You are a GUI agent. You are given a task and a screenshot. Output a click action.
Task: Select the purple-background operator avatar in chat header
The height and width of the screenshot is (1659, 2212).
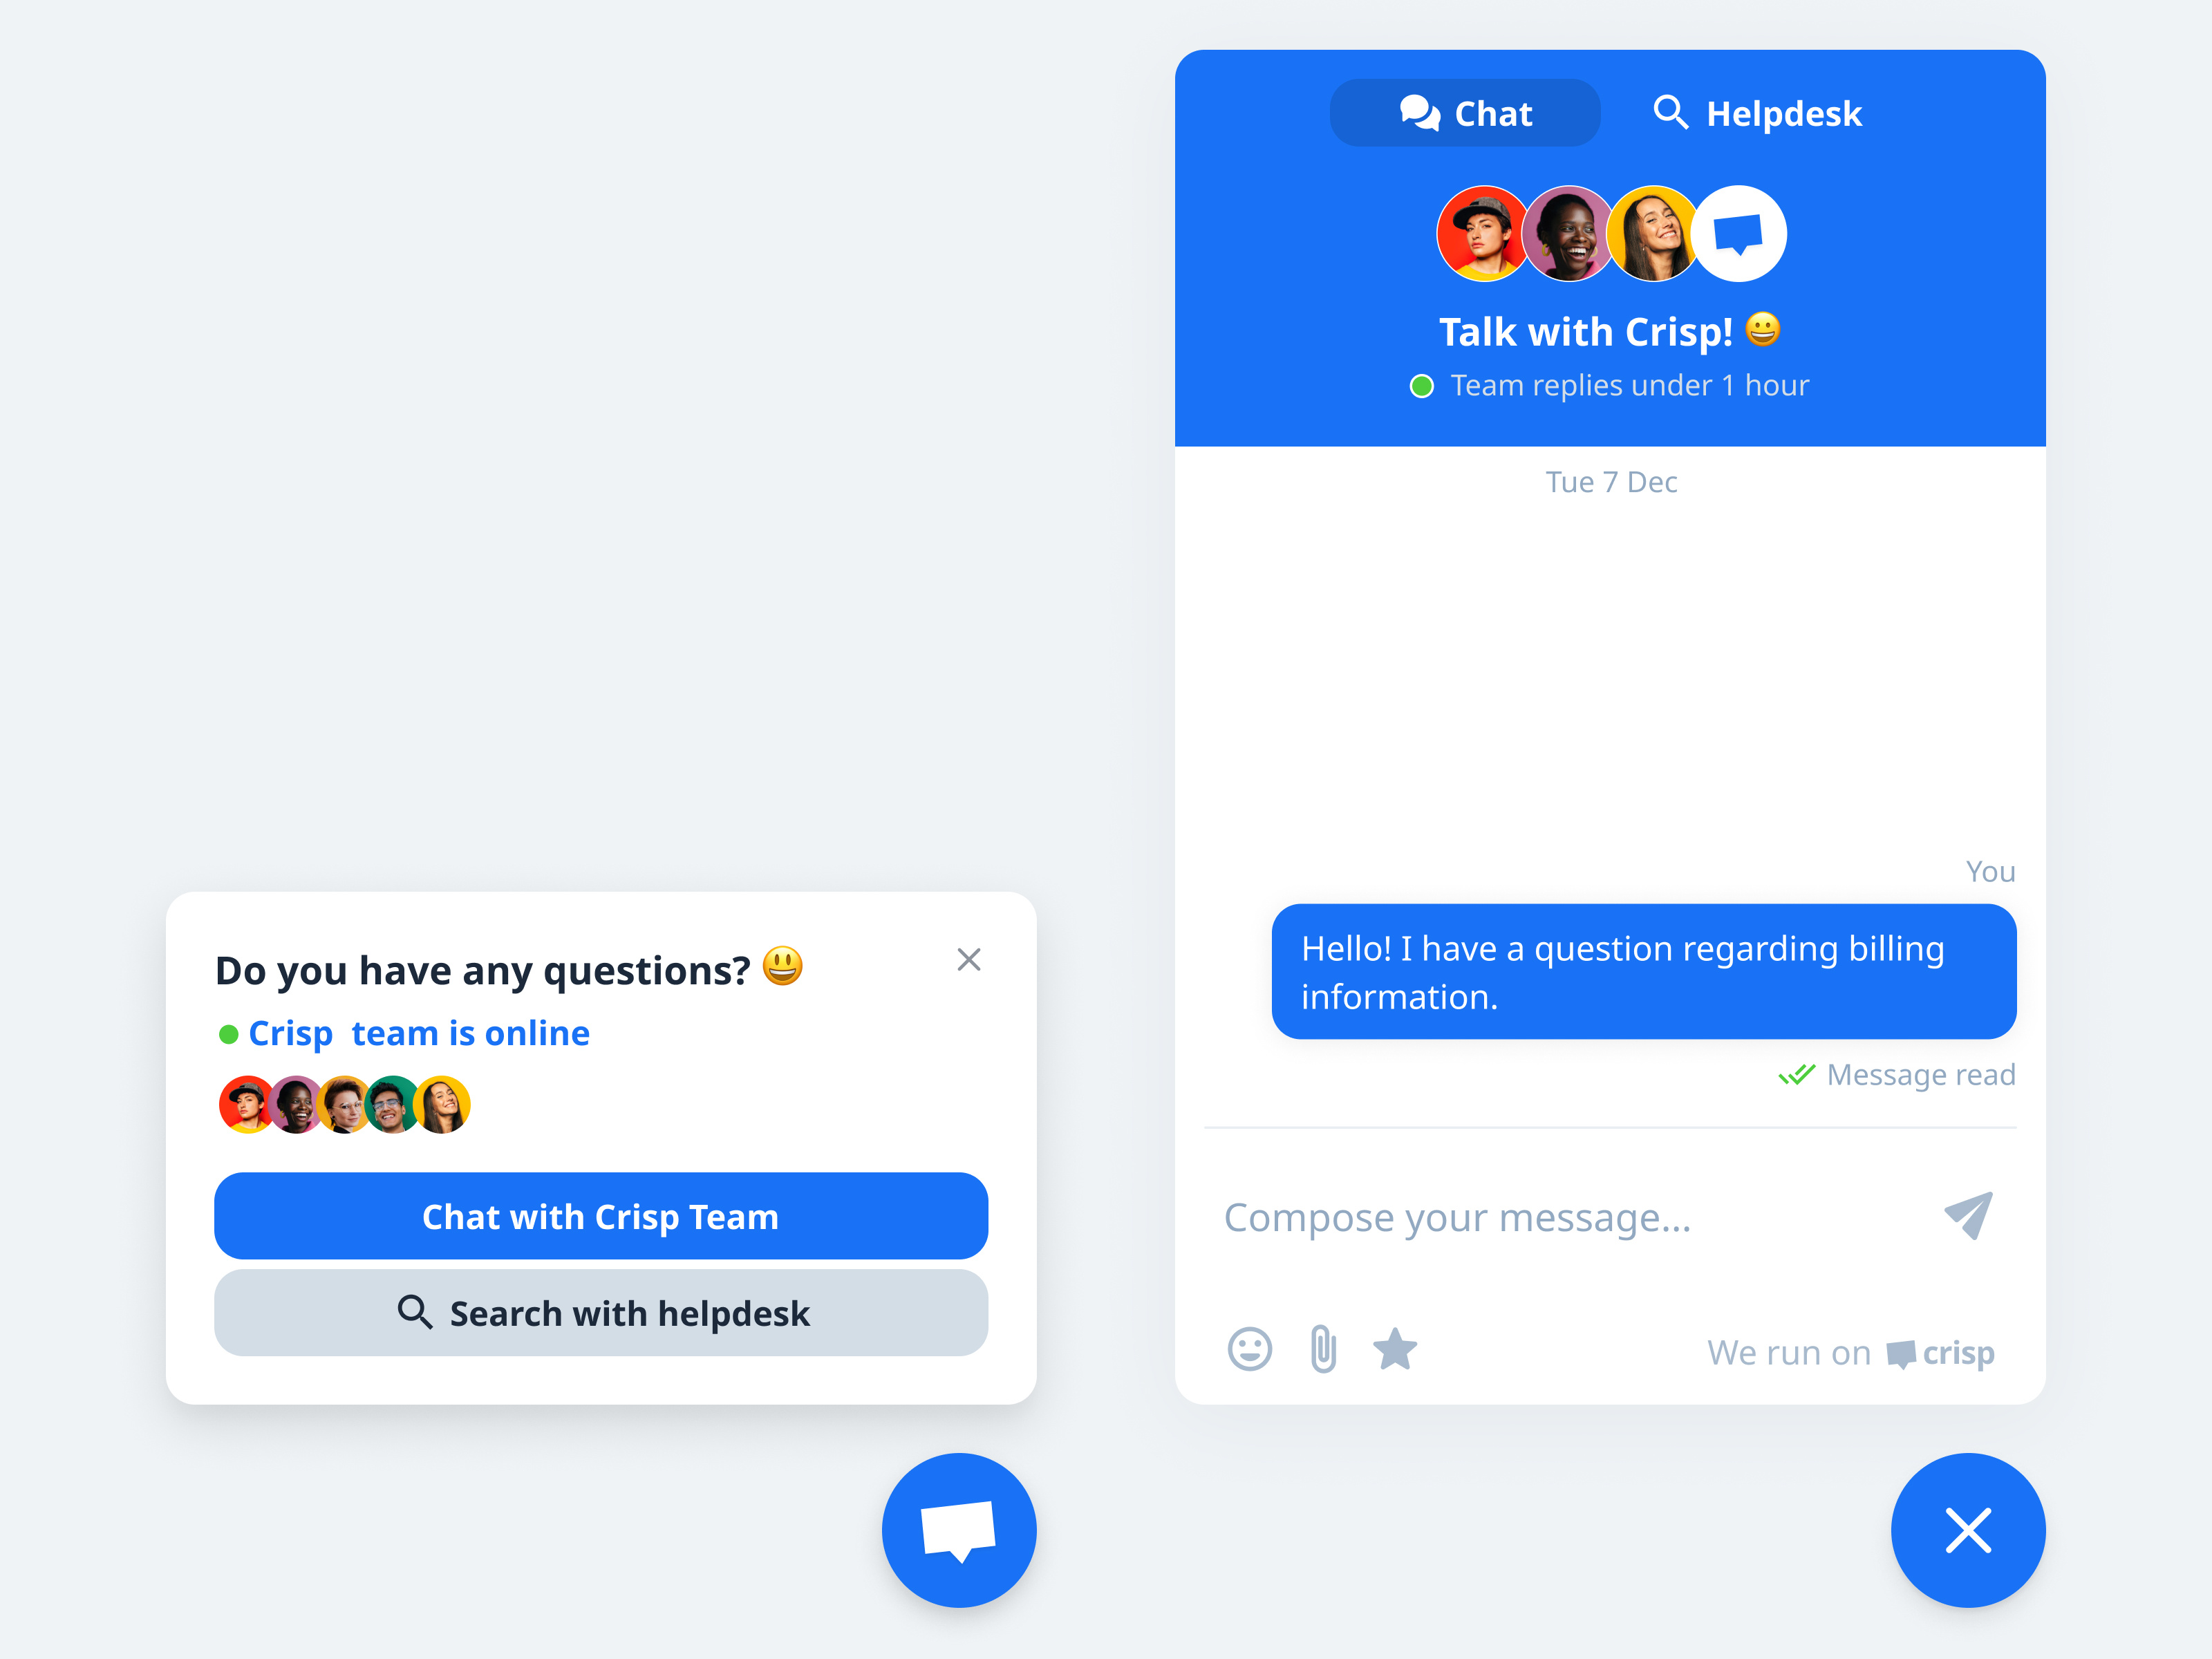[1566, 234]
